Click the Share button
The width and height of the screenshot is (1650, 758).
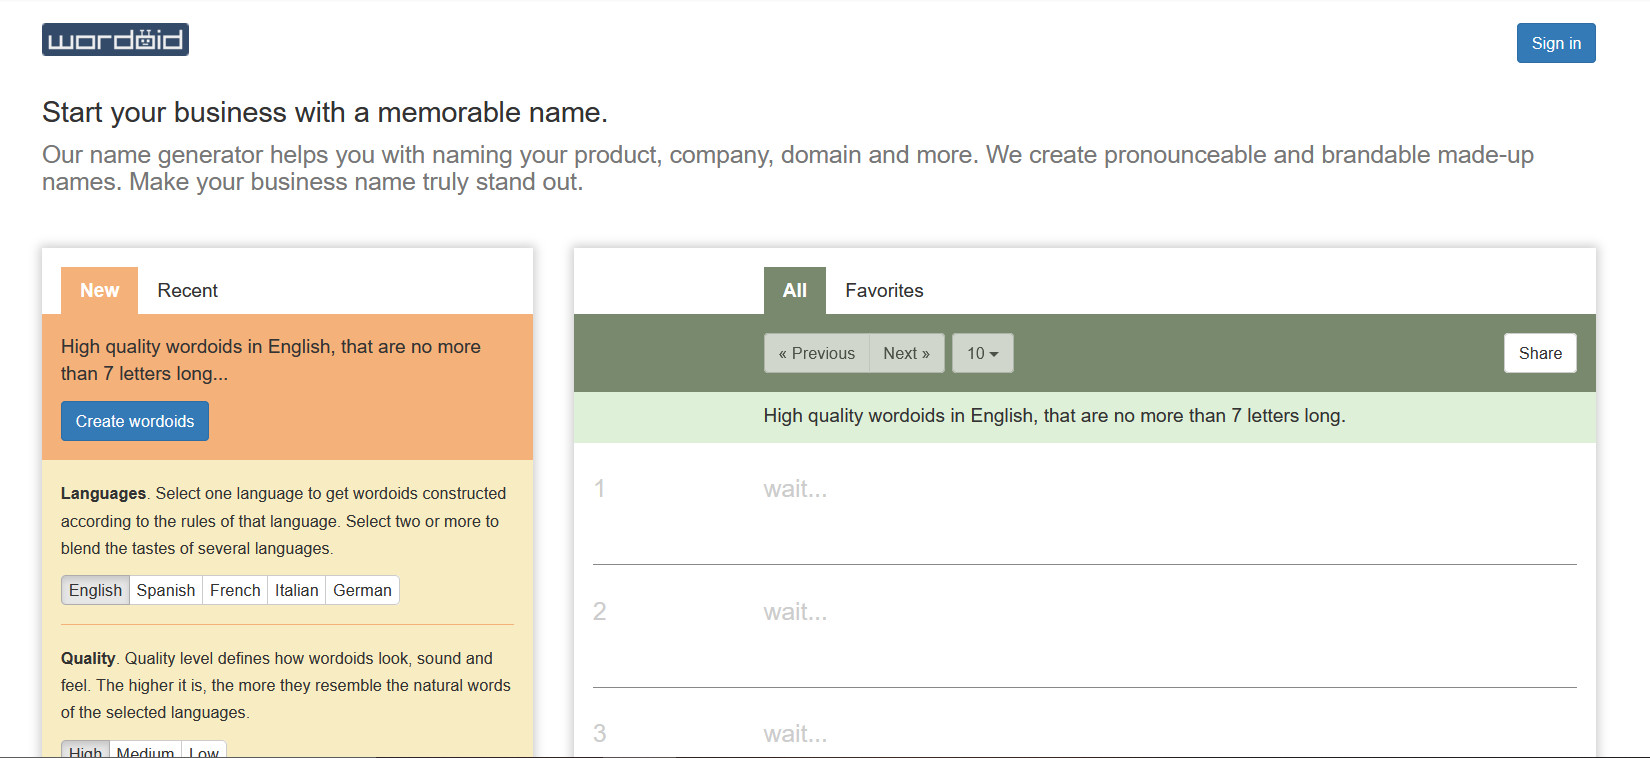[1540, 353]
